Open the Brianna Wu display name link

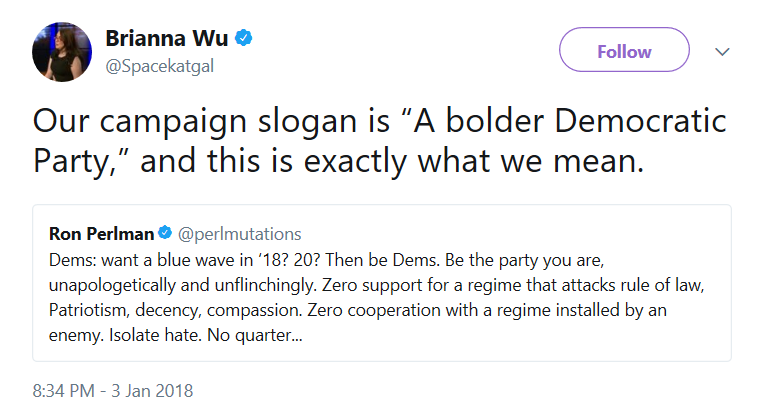click(x=166, y=38)
